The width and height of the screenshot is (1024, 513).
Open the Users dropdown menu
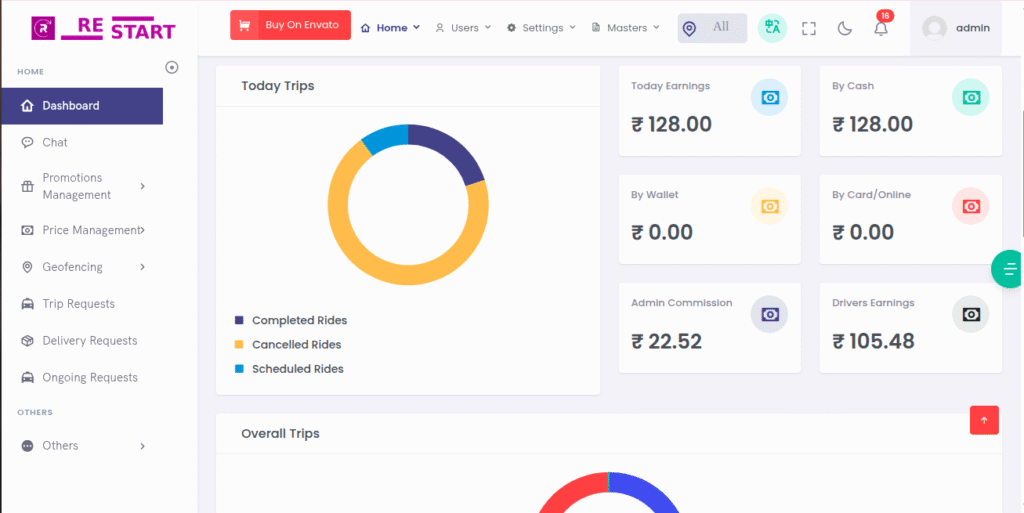point(464,28)
